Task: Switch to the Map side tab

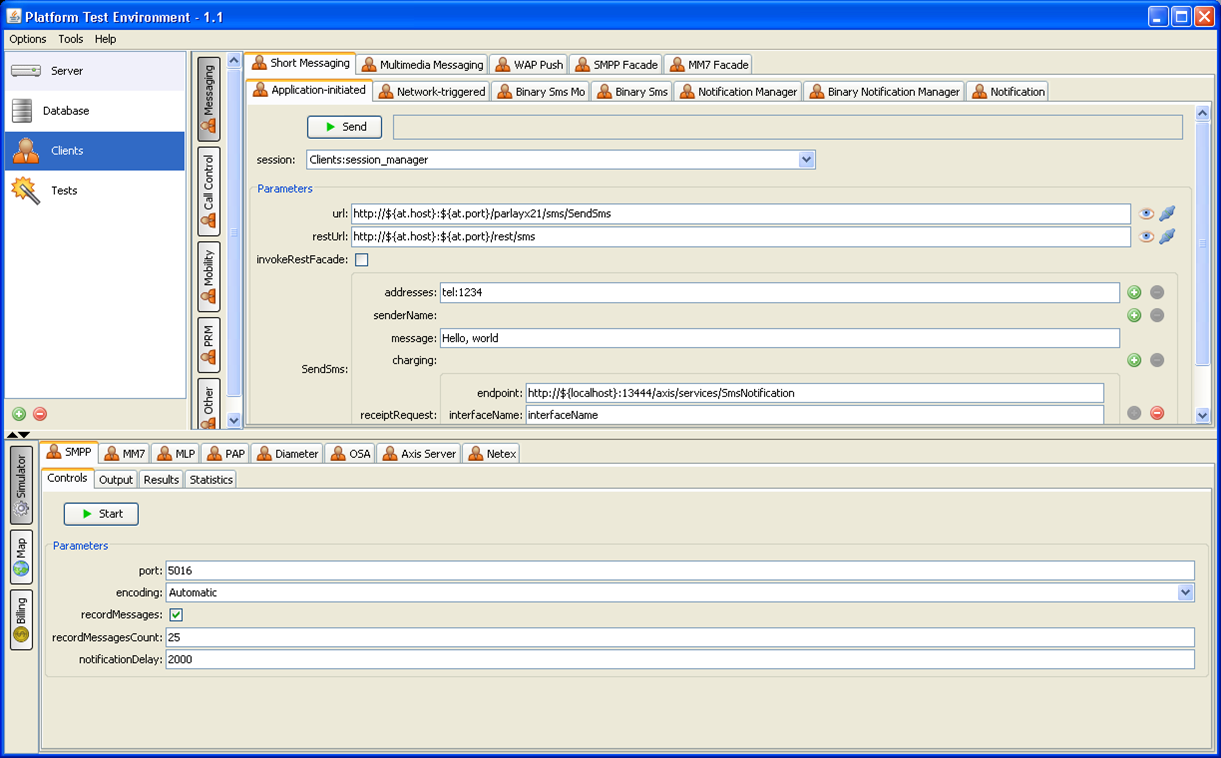Action: click(21, 557)
